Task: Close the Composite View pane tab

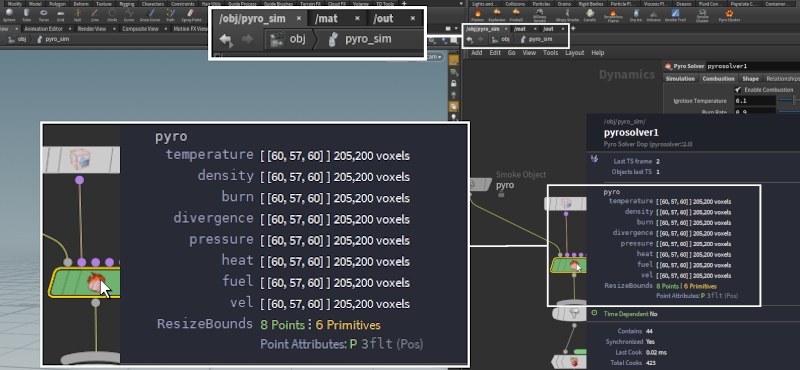Action: 166,29
